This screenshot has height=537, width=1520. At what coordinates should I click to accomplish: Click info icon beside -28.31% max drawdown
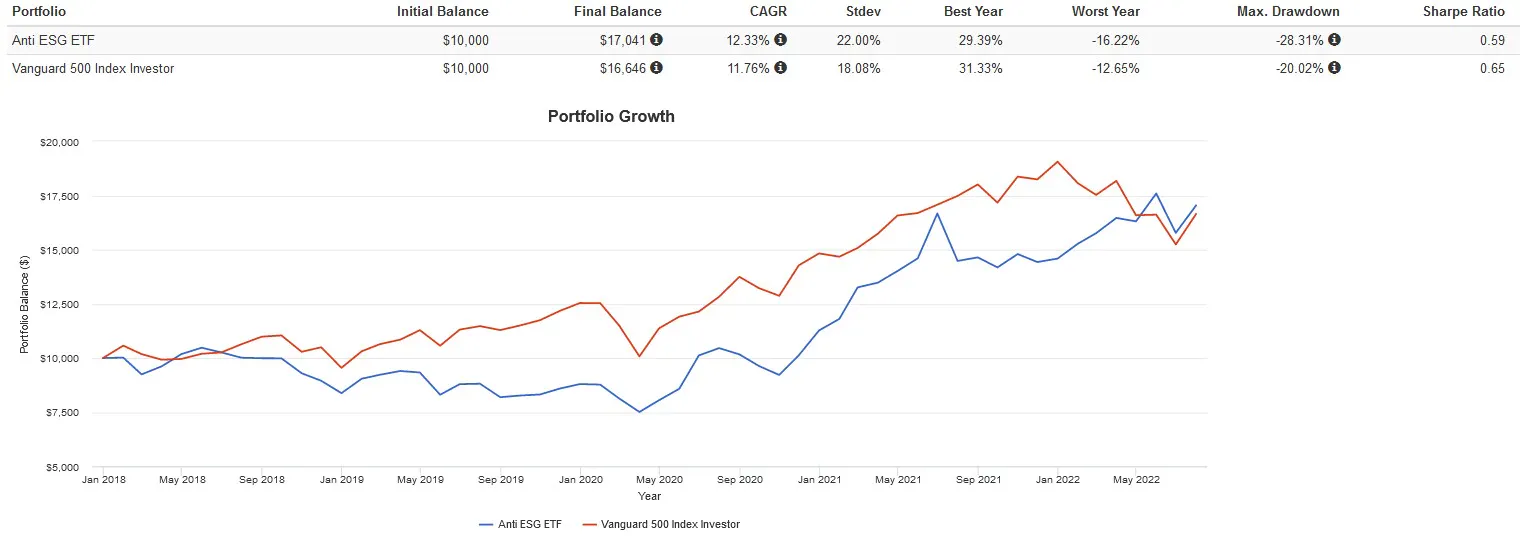(x=1334, y=40)
